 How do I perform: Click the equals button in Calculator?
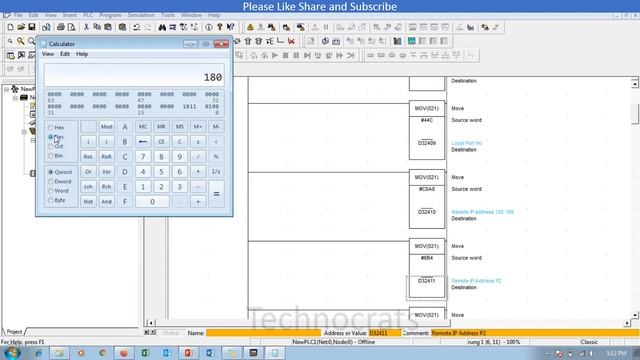216,194
